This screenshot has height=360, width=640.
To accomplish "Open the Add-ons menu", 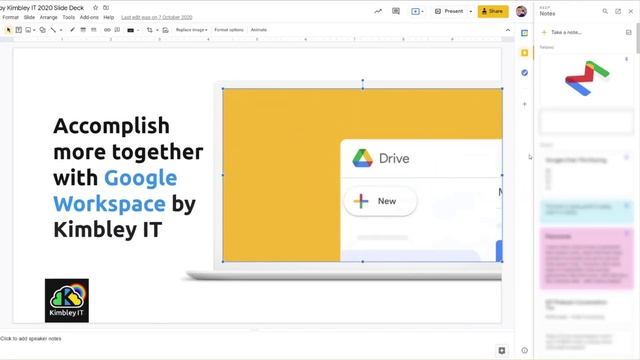I will click(89, 18).
